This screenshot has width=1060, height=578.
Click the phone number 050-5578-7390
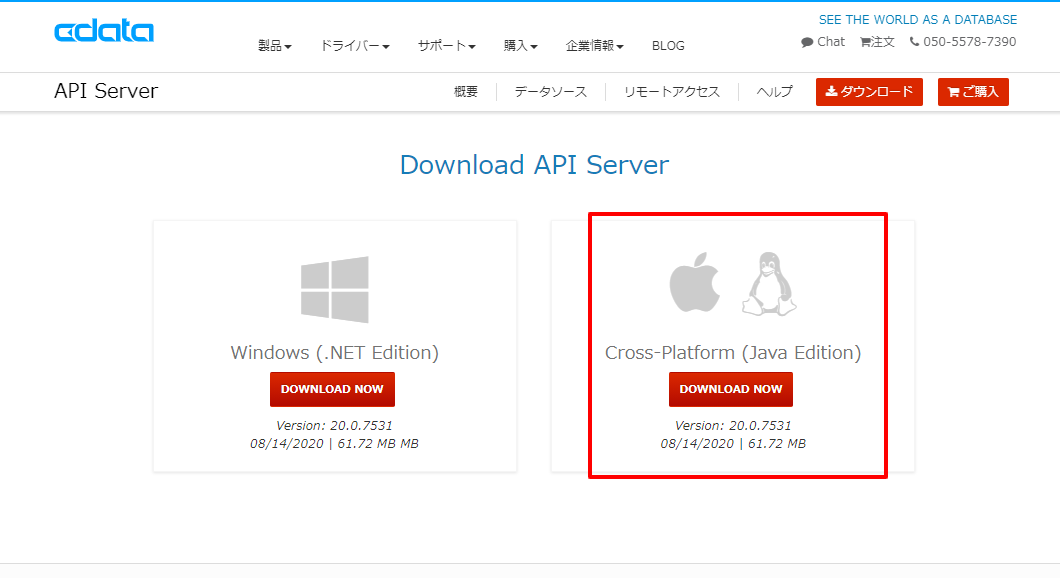point(969,42)
